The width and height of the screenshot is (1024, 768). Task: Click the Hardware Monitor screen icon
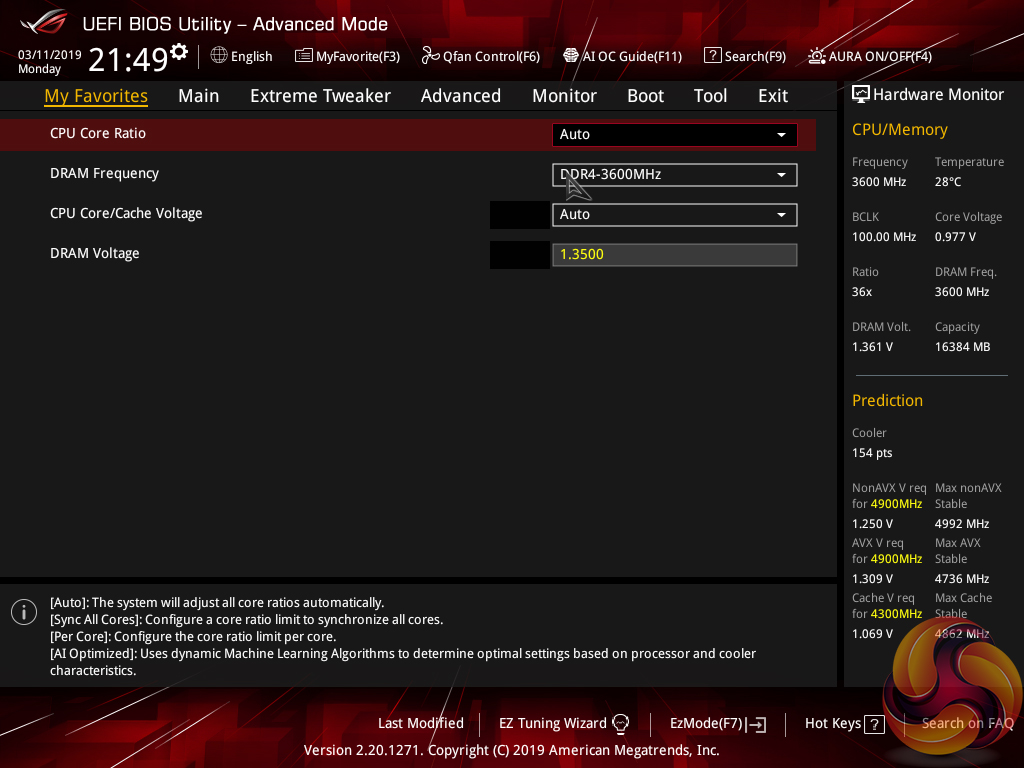[x=861, y=95]
